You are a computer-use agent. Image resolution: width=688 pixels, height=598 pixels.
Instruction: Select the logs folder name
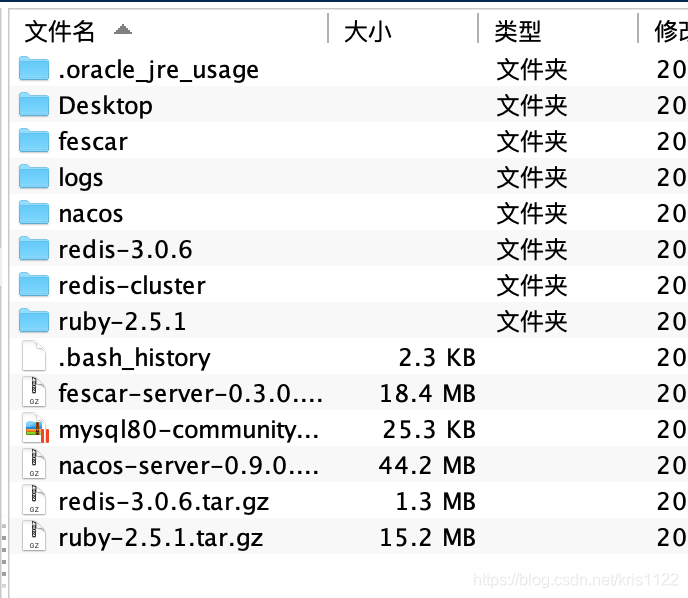click(81, 178)
